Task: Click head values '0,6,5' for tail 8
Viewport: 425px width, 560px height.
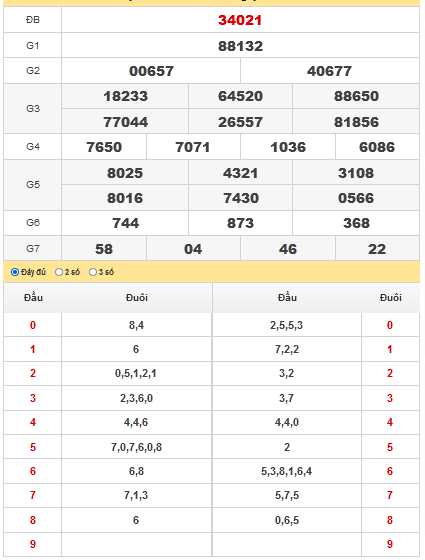Action: pyautogui.click(x=287, y=520)
